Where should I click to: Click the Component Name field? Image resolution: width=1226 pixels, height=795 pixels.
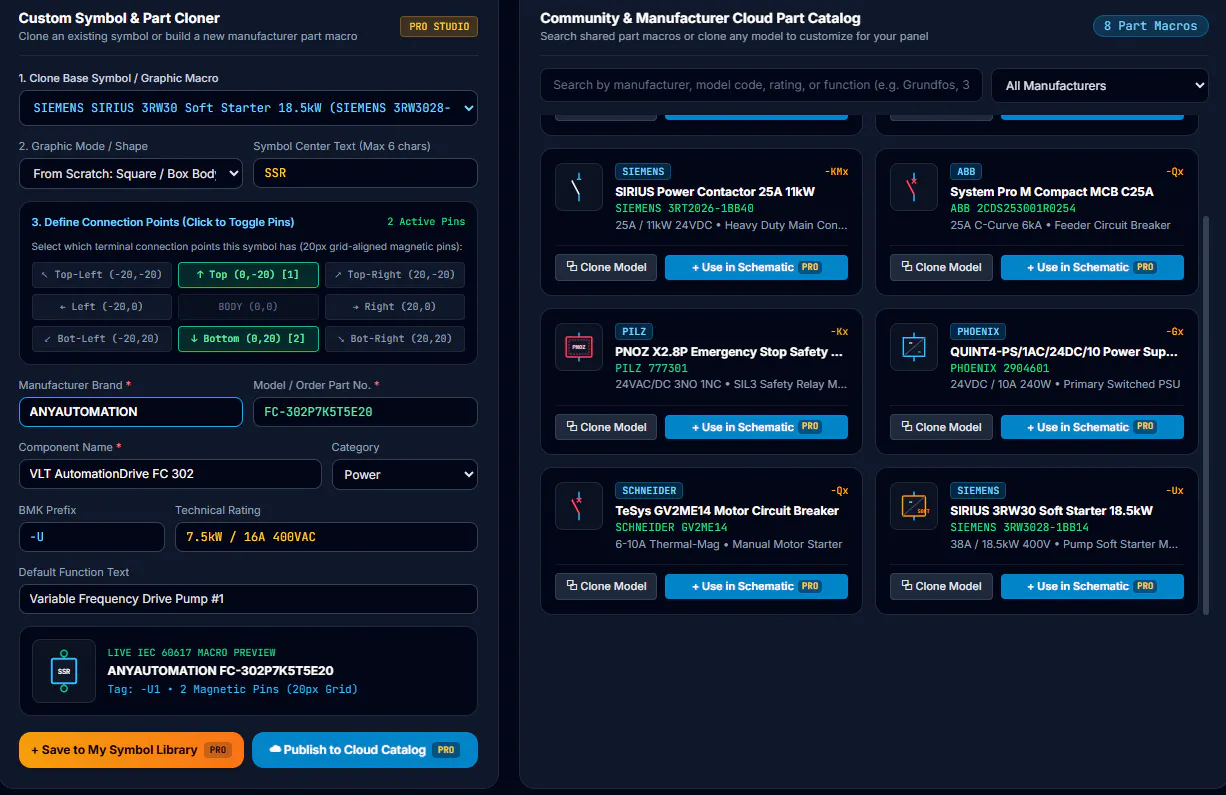pyautogui.click(x=170, y=474)
